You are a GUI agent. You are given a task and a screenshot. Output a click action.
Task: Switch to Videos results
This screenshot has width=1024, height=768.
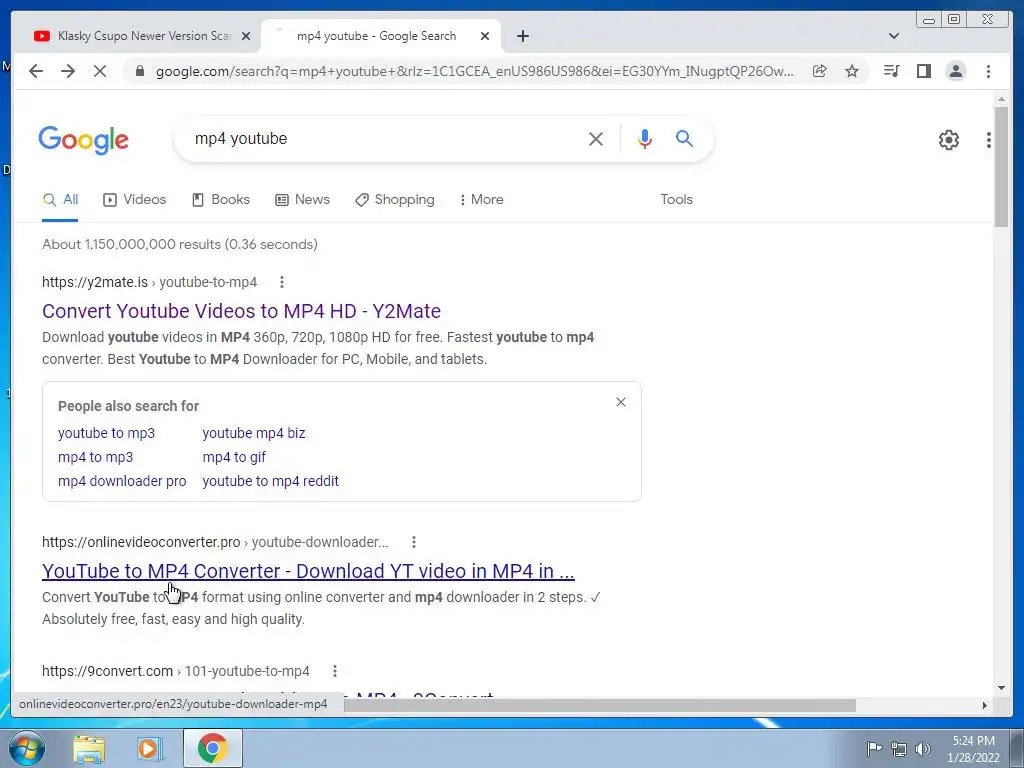[x=135, y=200]
